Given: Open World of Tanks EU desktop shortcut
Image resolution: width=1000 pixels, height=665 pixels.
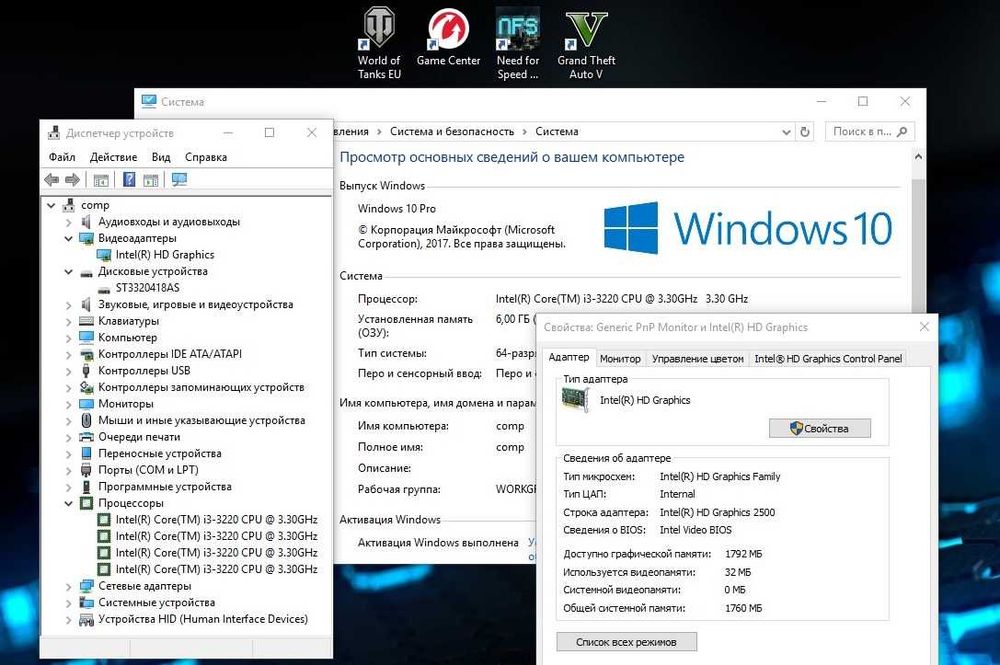Looking at the screenshot, I should tap(379, 43).
